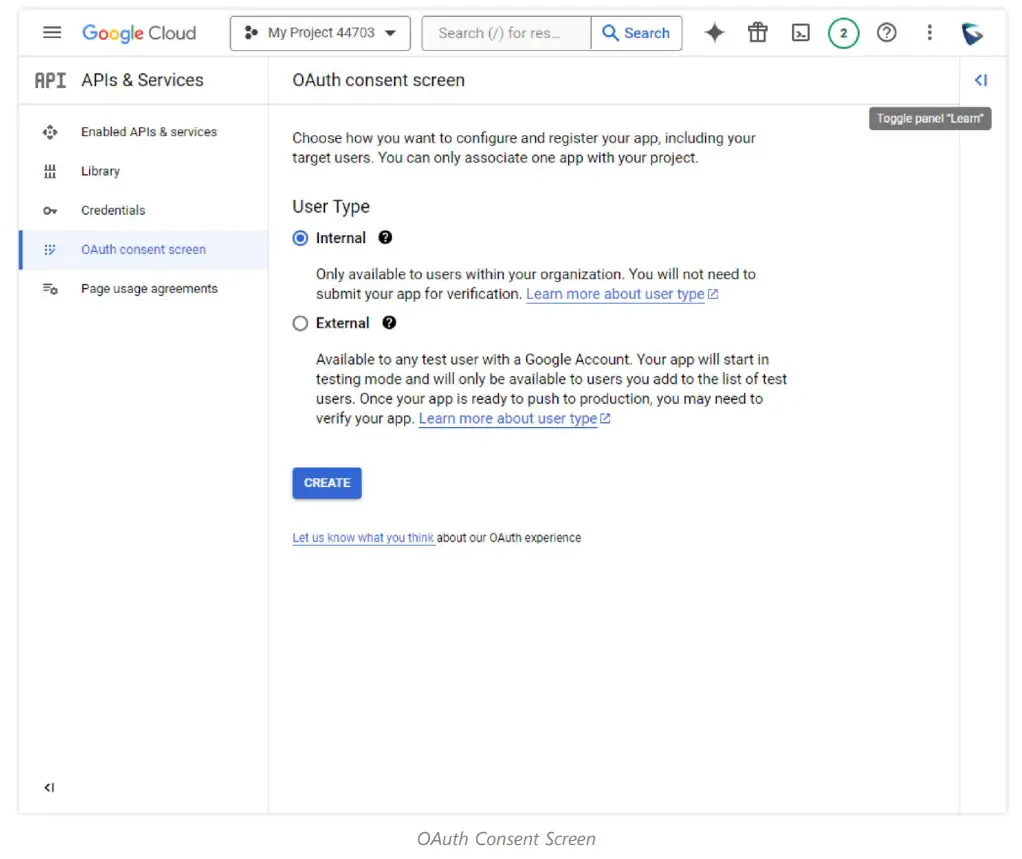1022x859 pixels.
Task: Open notifications badge showing 2
Action: [843, 33]
